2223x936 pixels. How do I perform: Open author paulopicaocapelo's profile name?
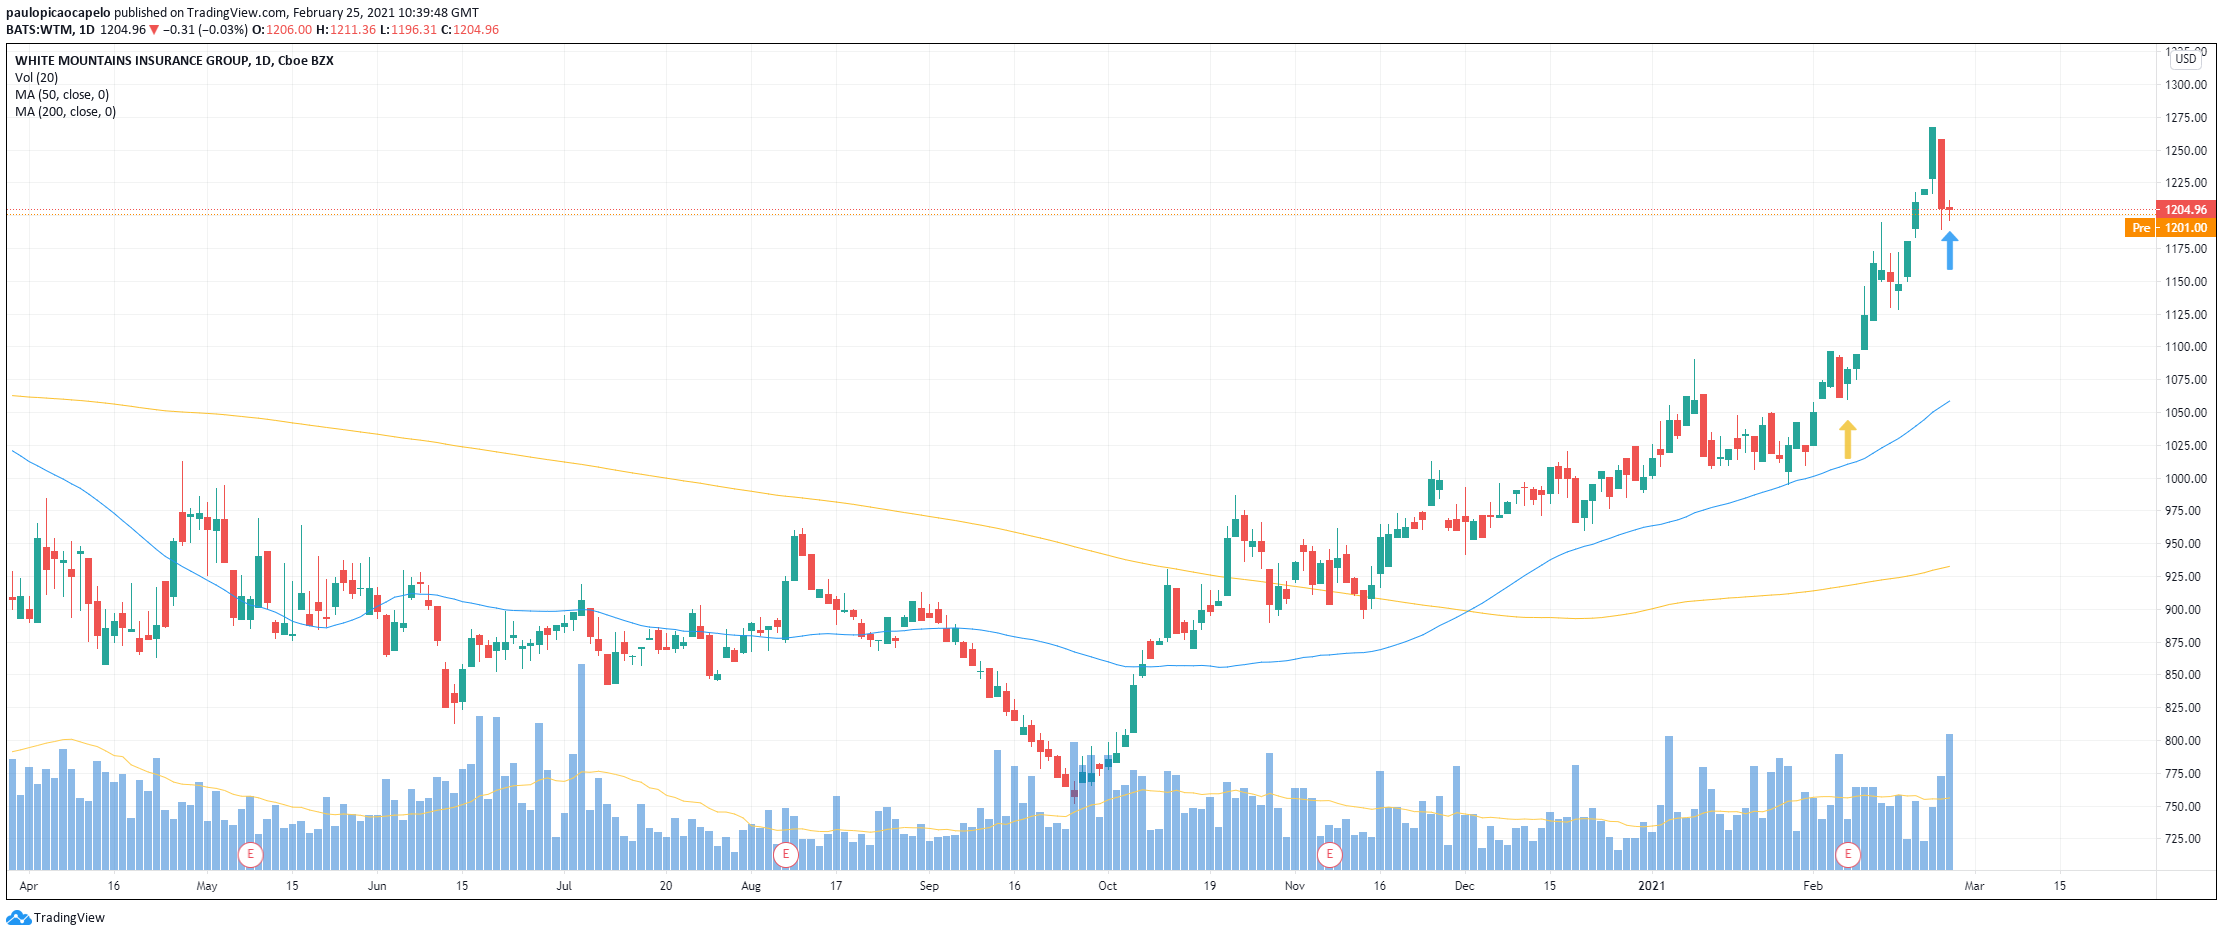point(58,13)
